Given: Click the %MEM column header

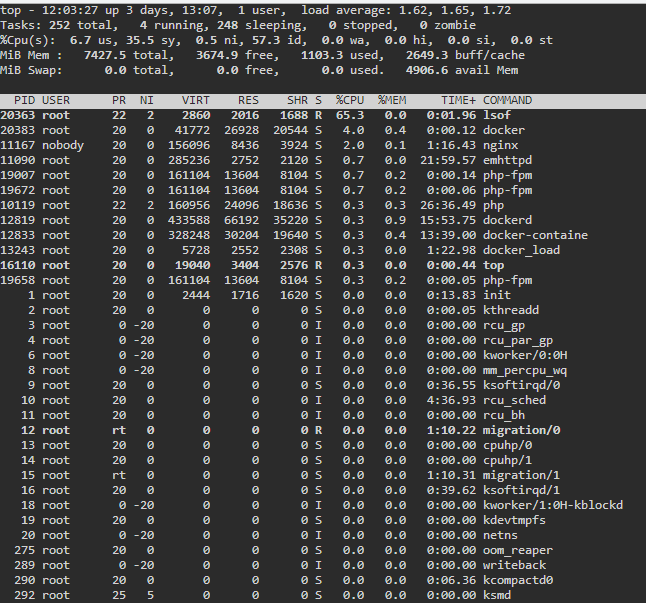Looking at the screenshot, I should [x=392, y=100].
